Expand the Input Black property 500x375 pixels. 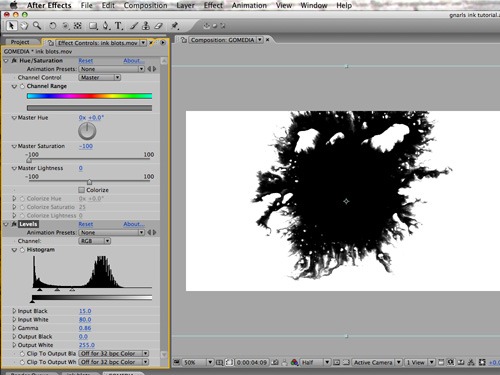[14, 311]
